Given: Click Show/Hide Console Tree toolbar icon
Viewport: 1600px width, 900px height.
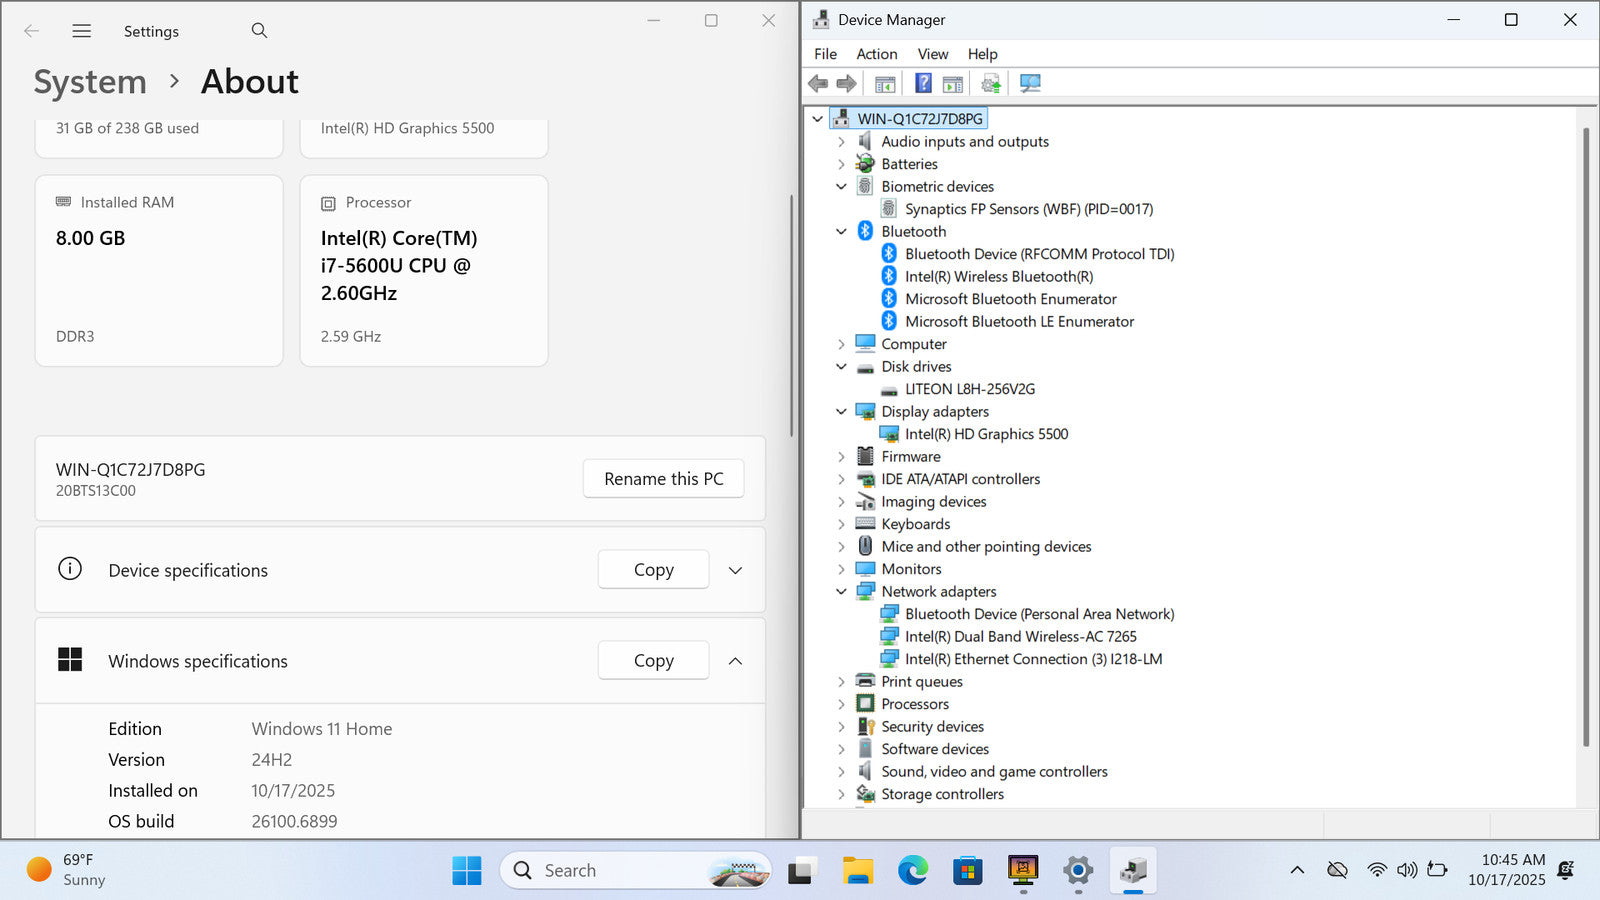Looking at the screenshot, I should tap(885, 84).
